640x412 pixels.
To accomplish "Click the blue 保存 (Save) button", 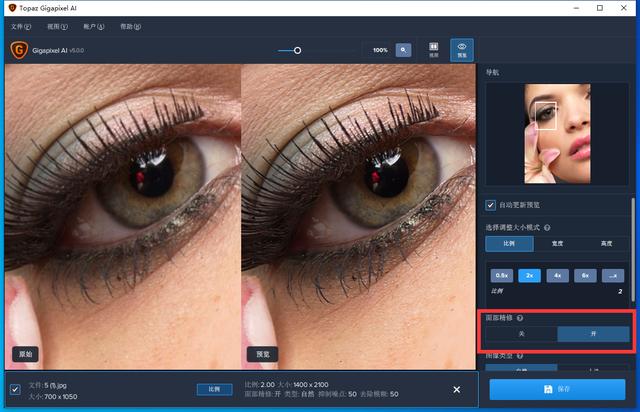I will (556, 389).
